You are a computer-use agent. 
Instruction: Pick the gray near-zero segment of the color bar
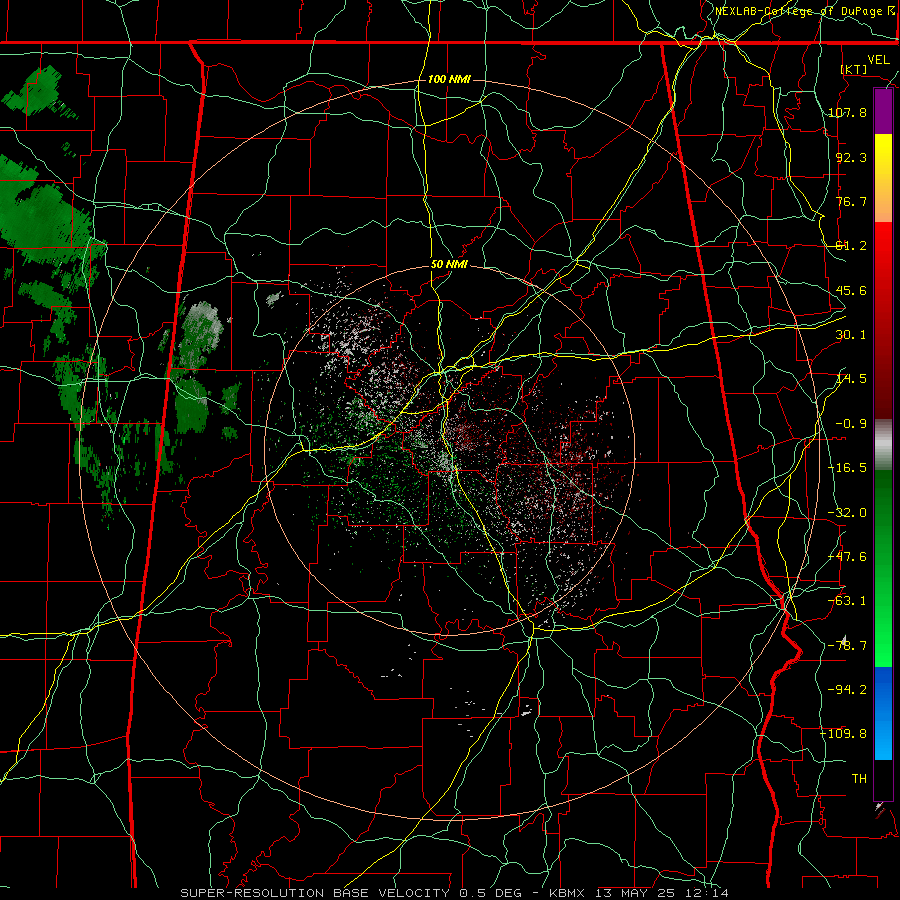[x=883, y=445]
